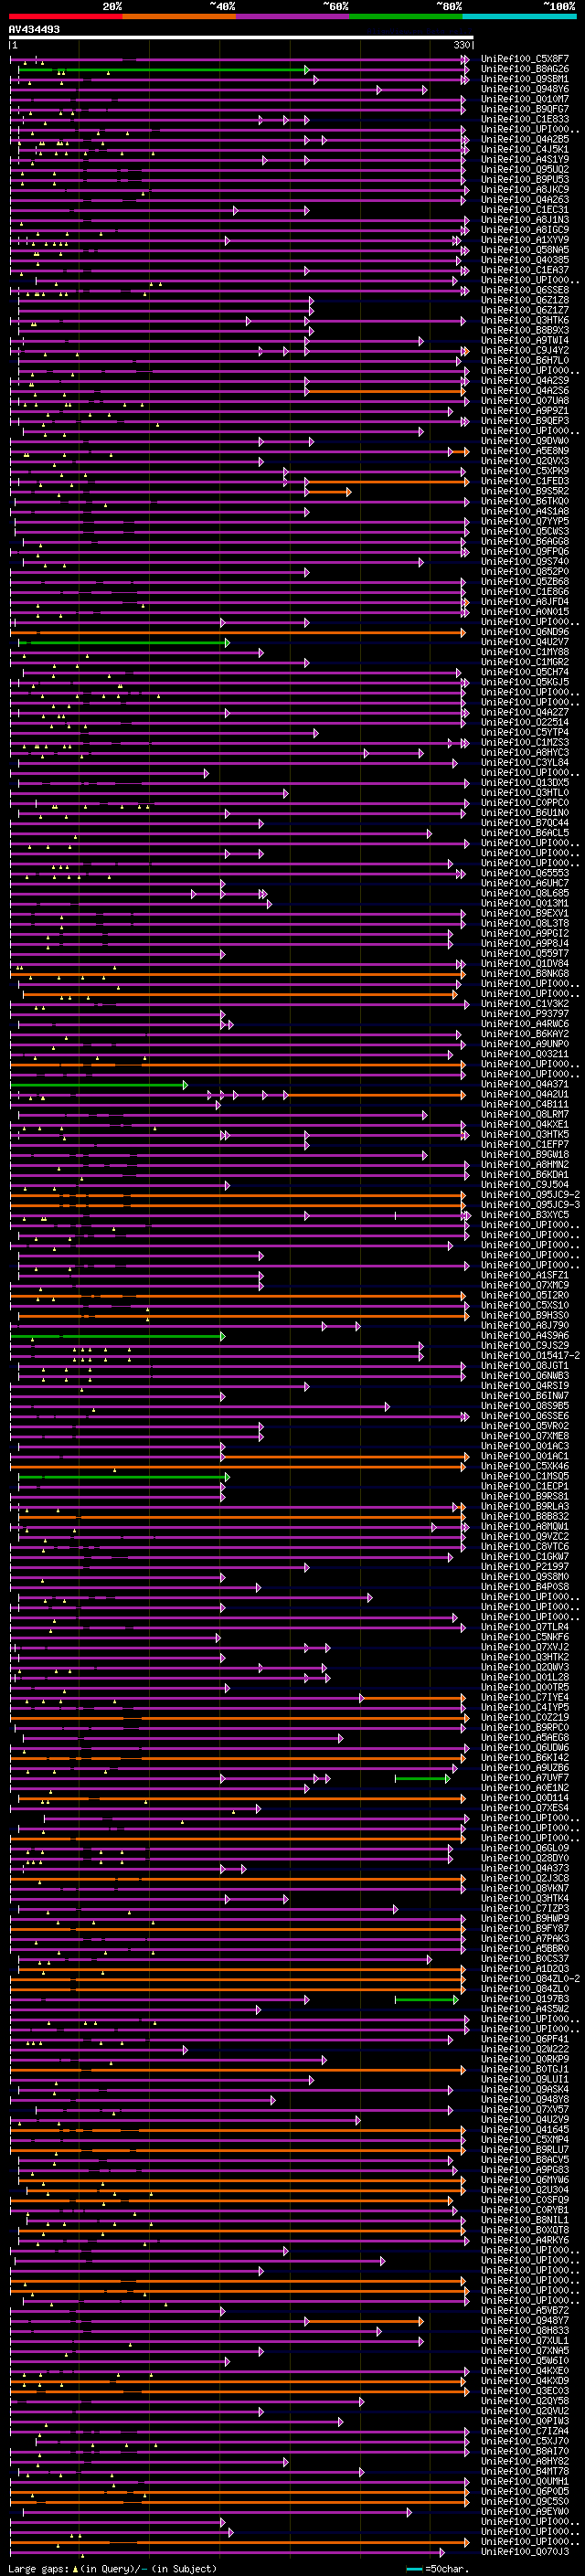Open hit UniRef100_Q948Y6

pyautogui.click(x=525, y=89)
